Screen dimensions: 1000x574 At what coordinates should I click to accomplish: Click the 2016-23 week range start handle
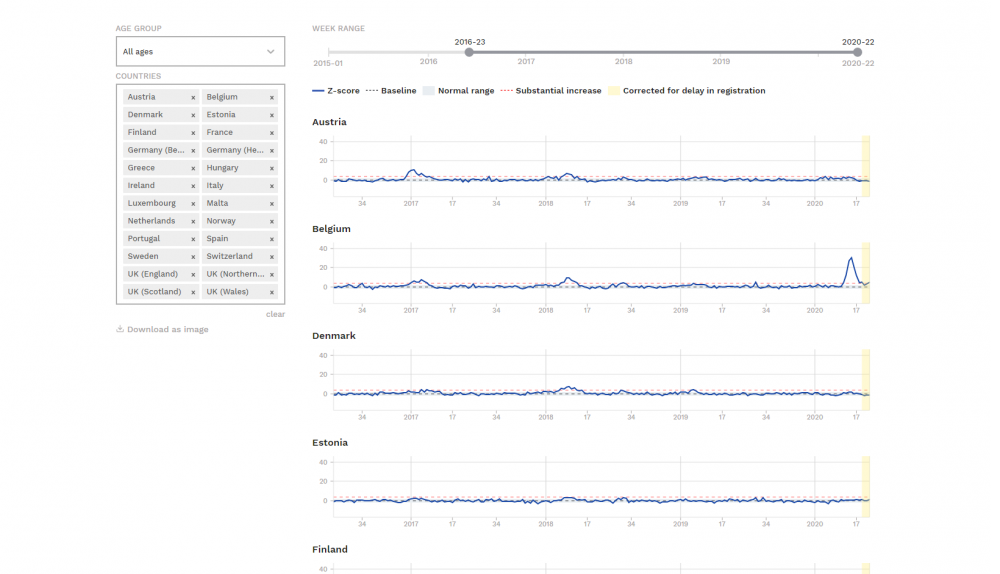[469, 52]
